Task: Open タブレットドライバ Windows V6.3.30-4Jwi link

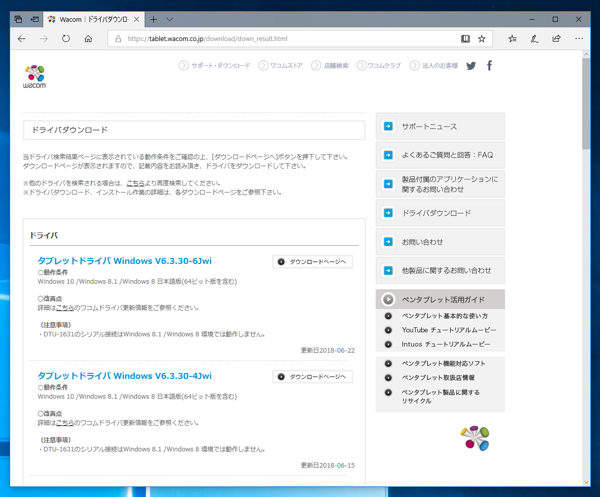Action: [x=124, y=376]
